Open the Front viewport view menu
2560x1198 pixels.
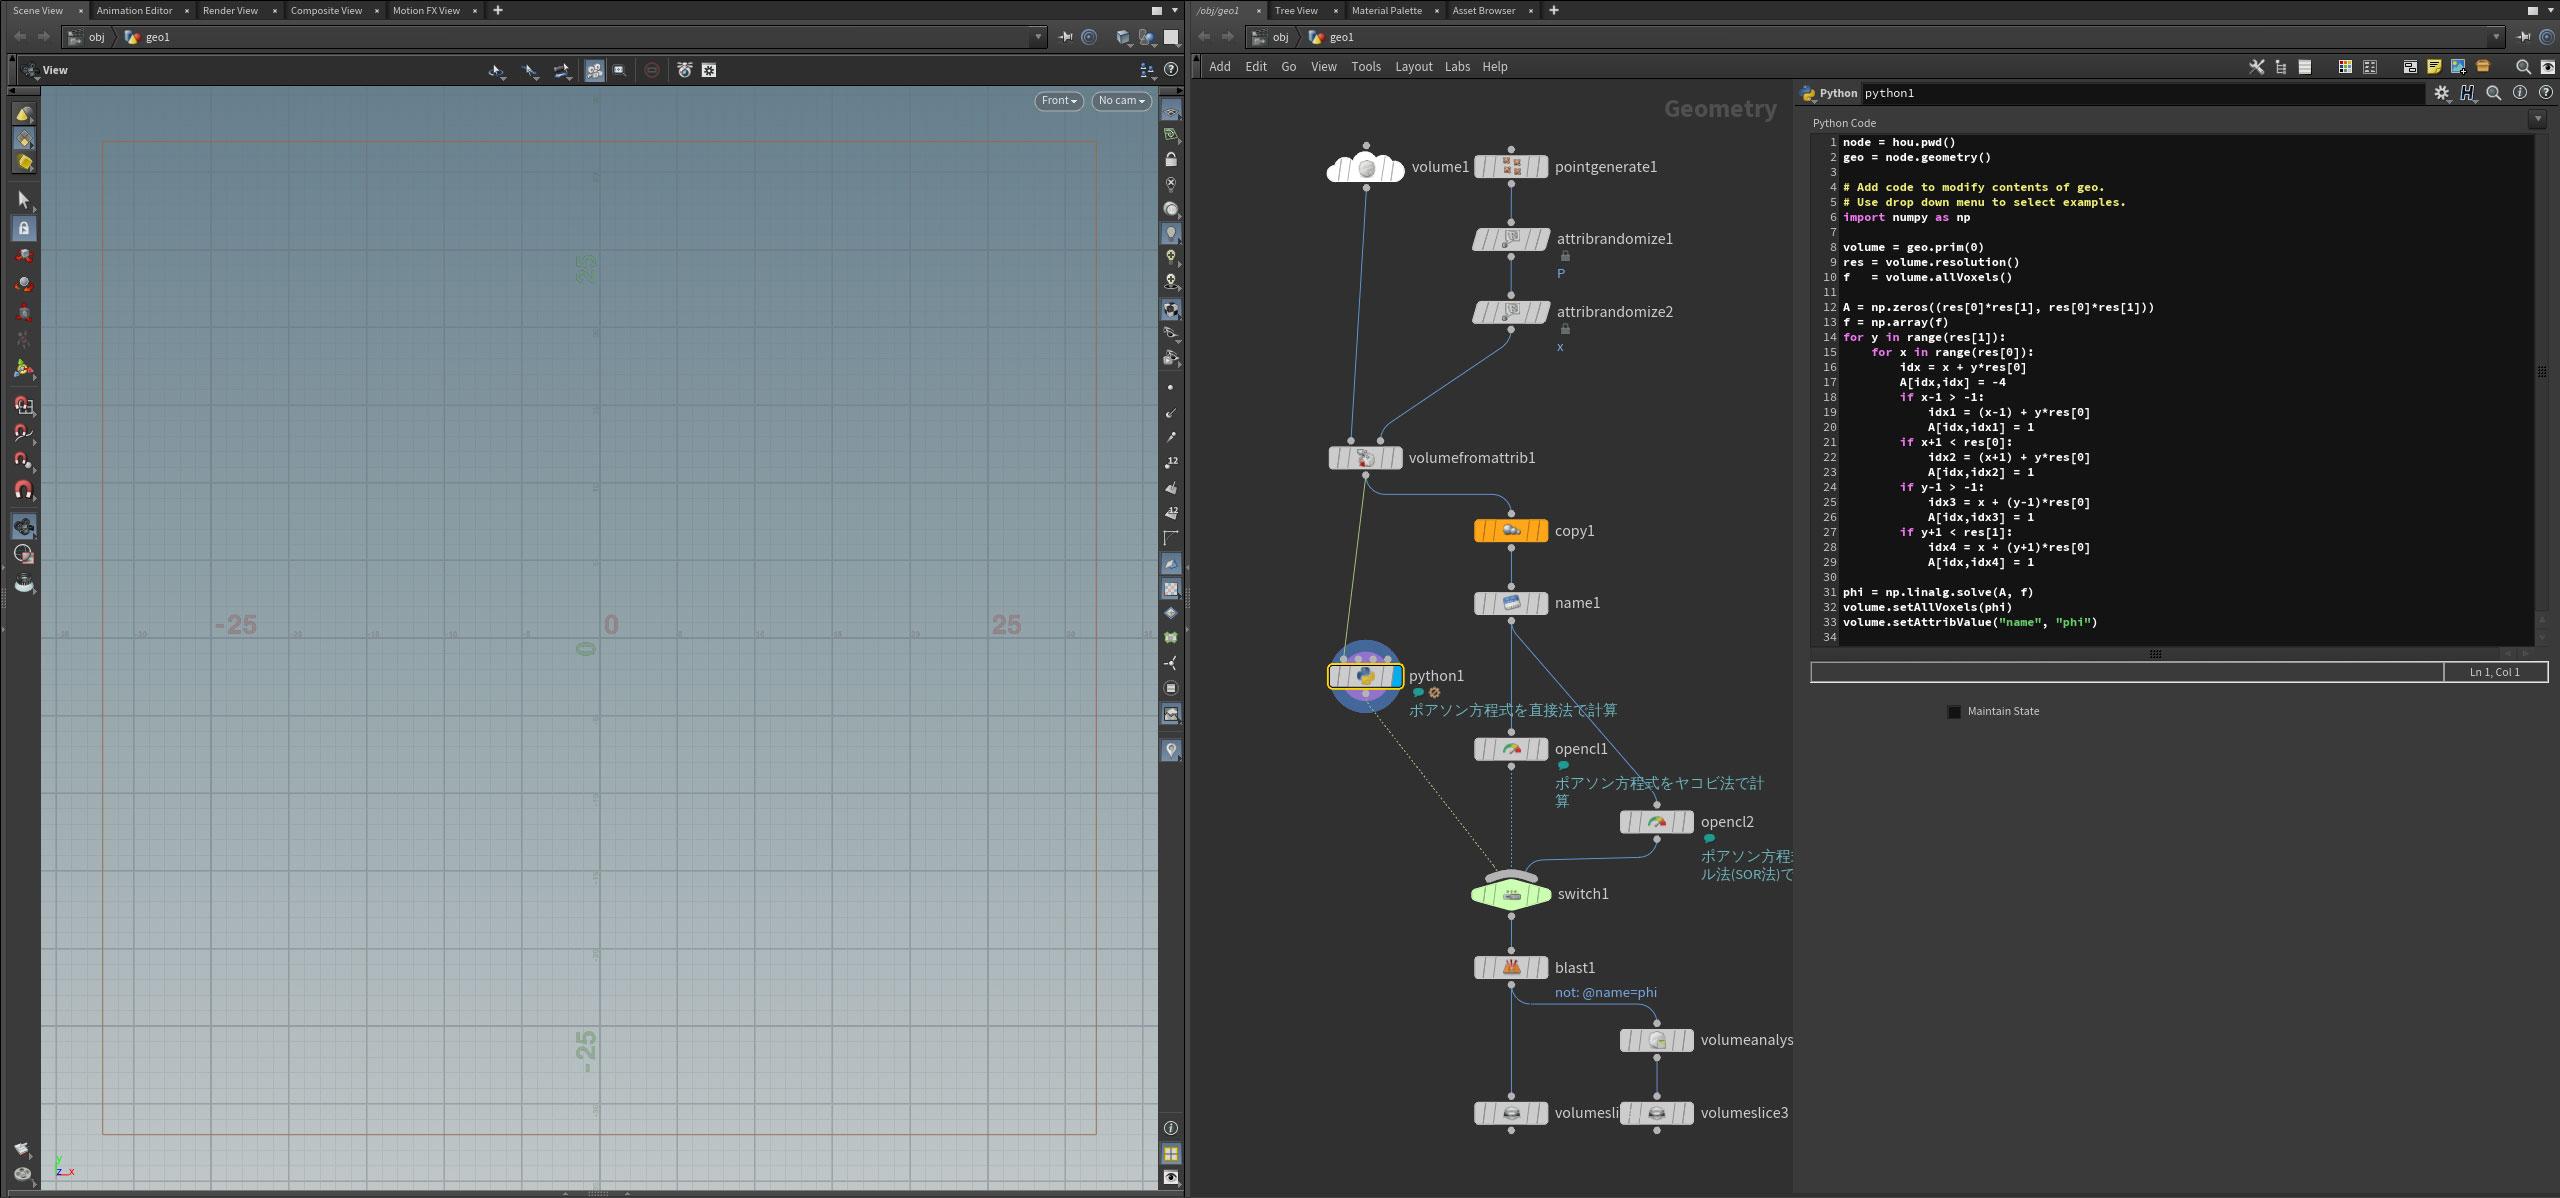(x=1059, y=101)
